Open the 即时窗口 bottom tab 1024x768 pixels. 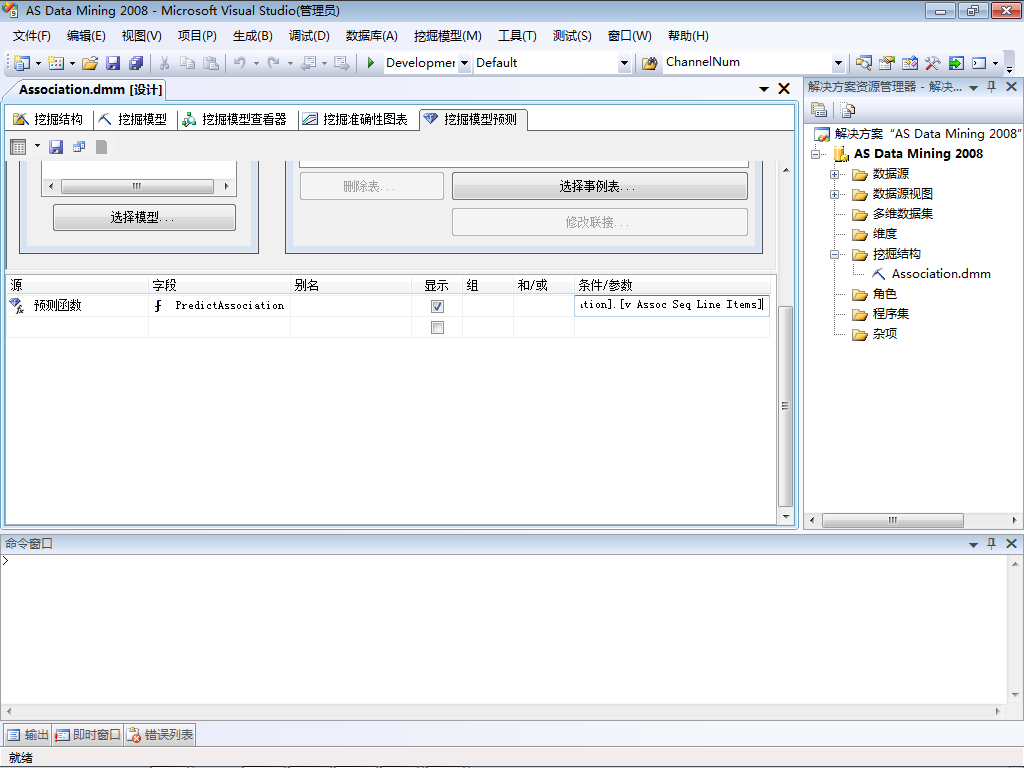pyautogui.click(x=88, y=735)
